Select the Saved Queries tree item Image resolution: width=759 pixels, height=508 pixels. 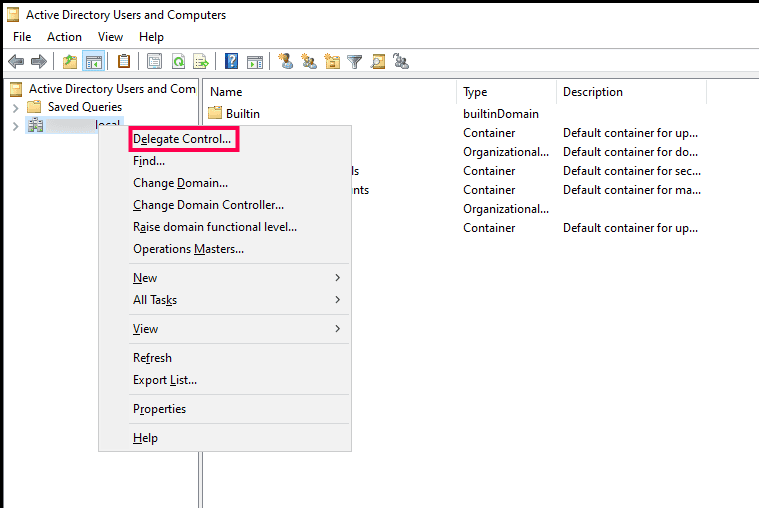pos(85,107)
